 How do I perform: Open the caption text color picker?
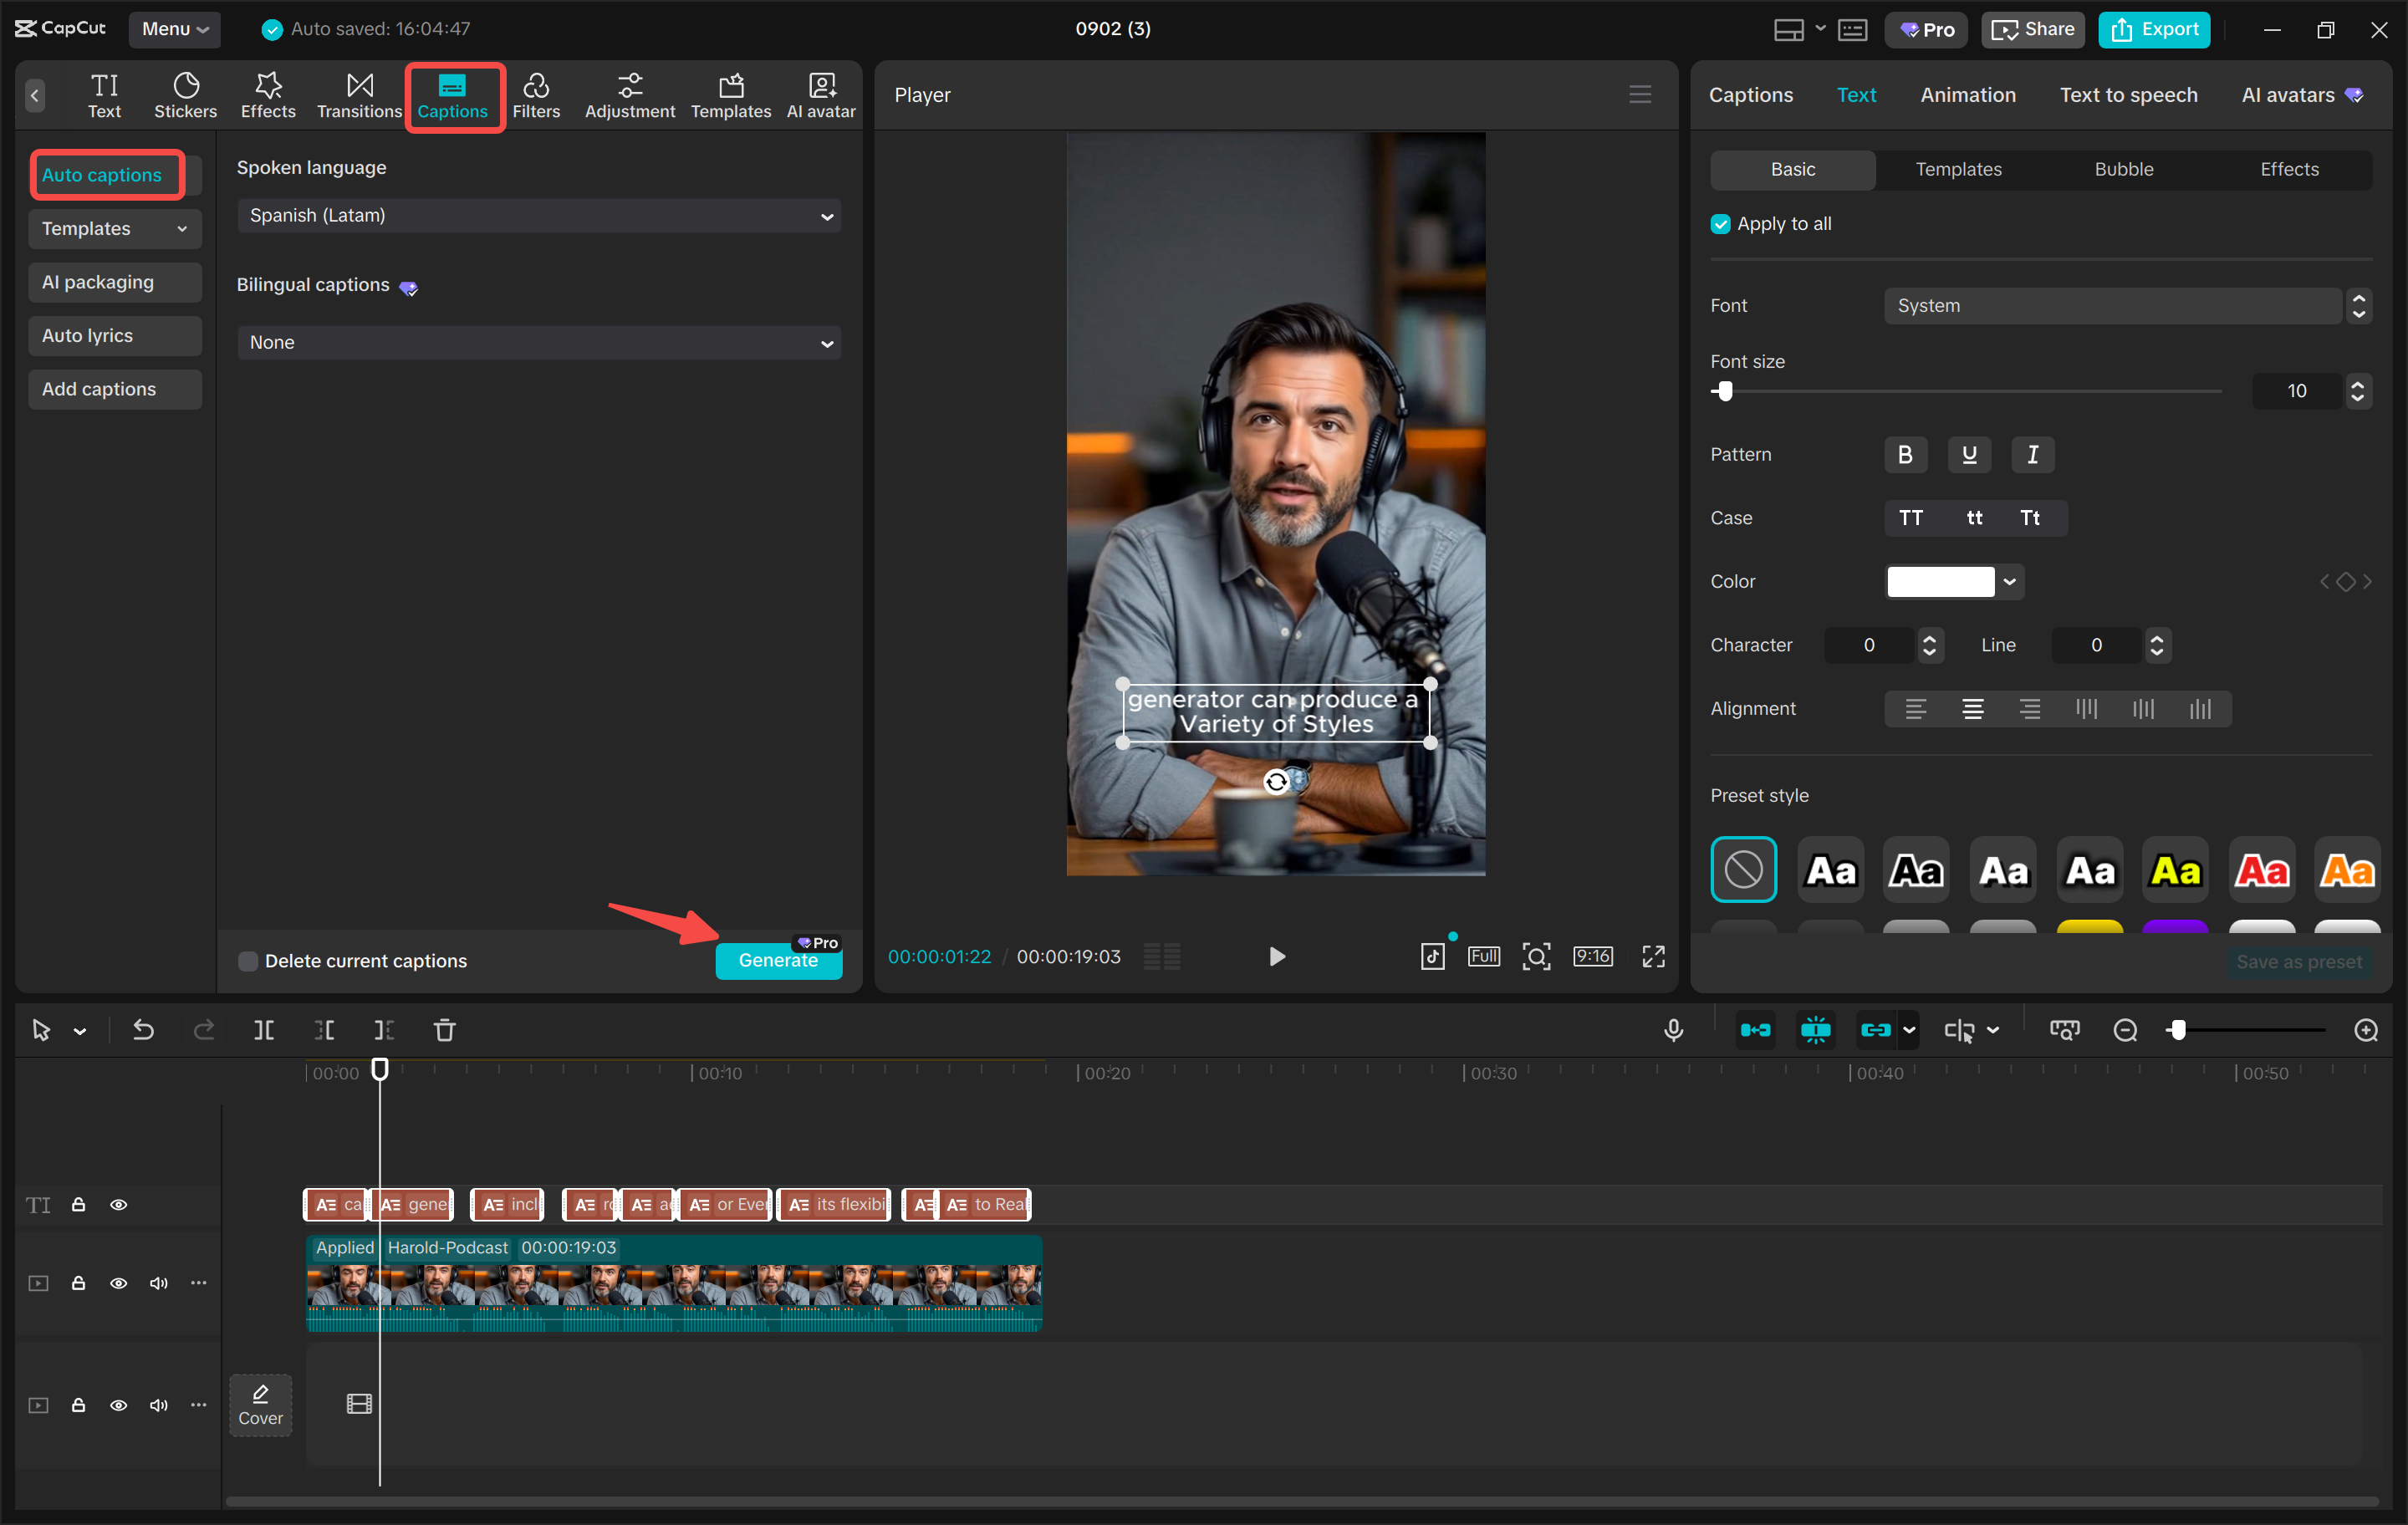[x=1953, y=581]
